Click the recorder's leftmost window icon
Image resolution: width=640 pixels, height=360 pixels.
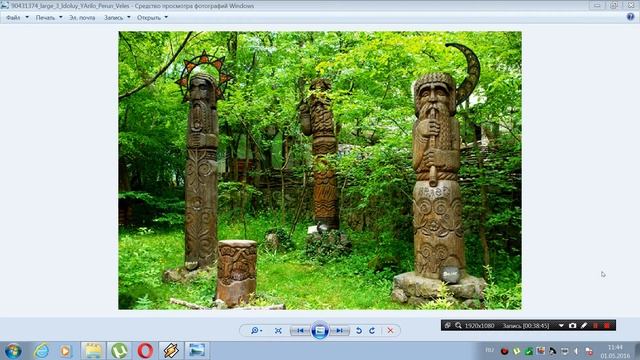pyautogui.click(x=447, y=325)
